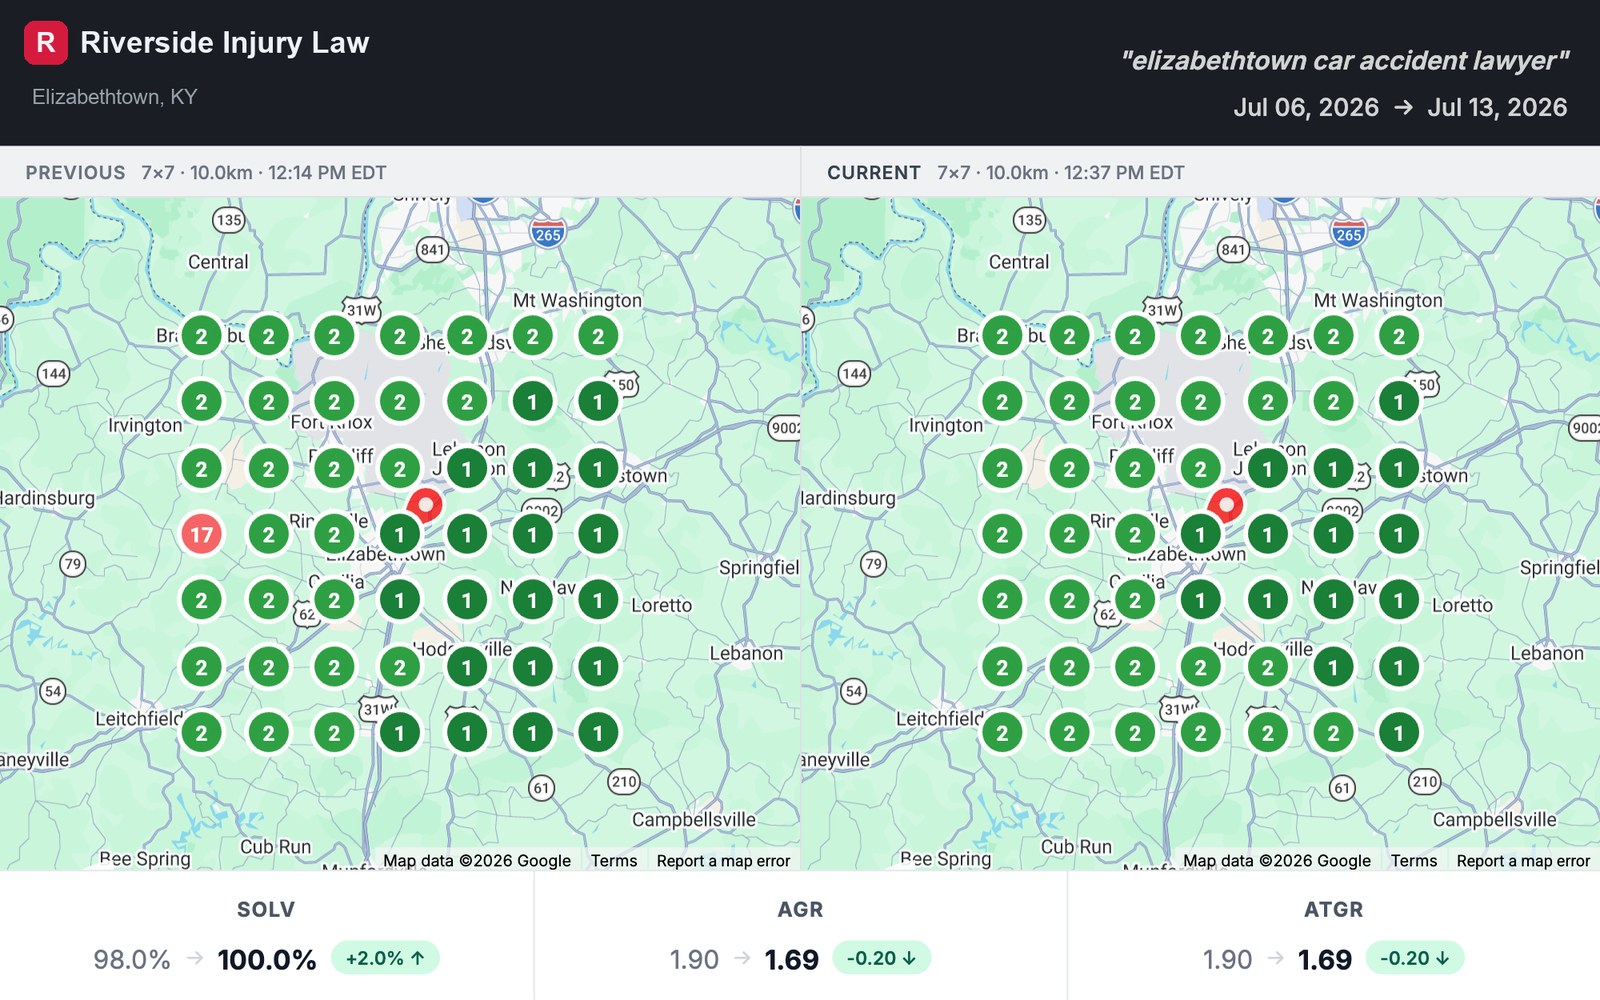Click Map data ©2026 Google on previous map
Viewport: 1600px width, 1000px height.
[477, 861]
